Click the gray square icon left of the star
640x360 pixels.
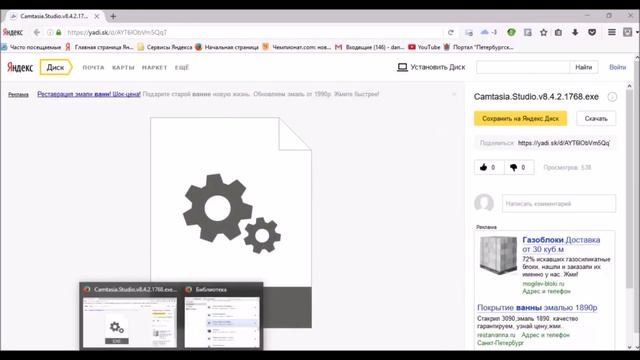[x=527, y=32]
